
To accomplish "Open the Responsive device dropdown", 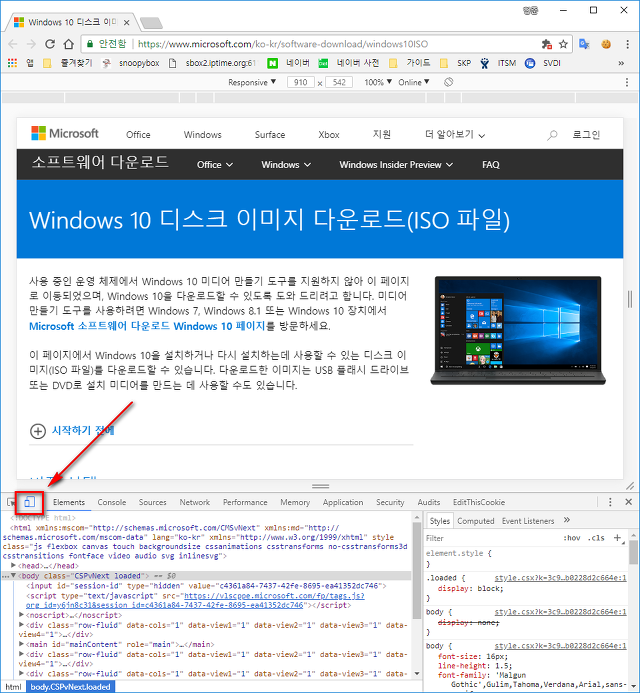I will [x=252, y=82].
